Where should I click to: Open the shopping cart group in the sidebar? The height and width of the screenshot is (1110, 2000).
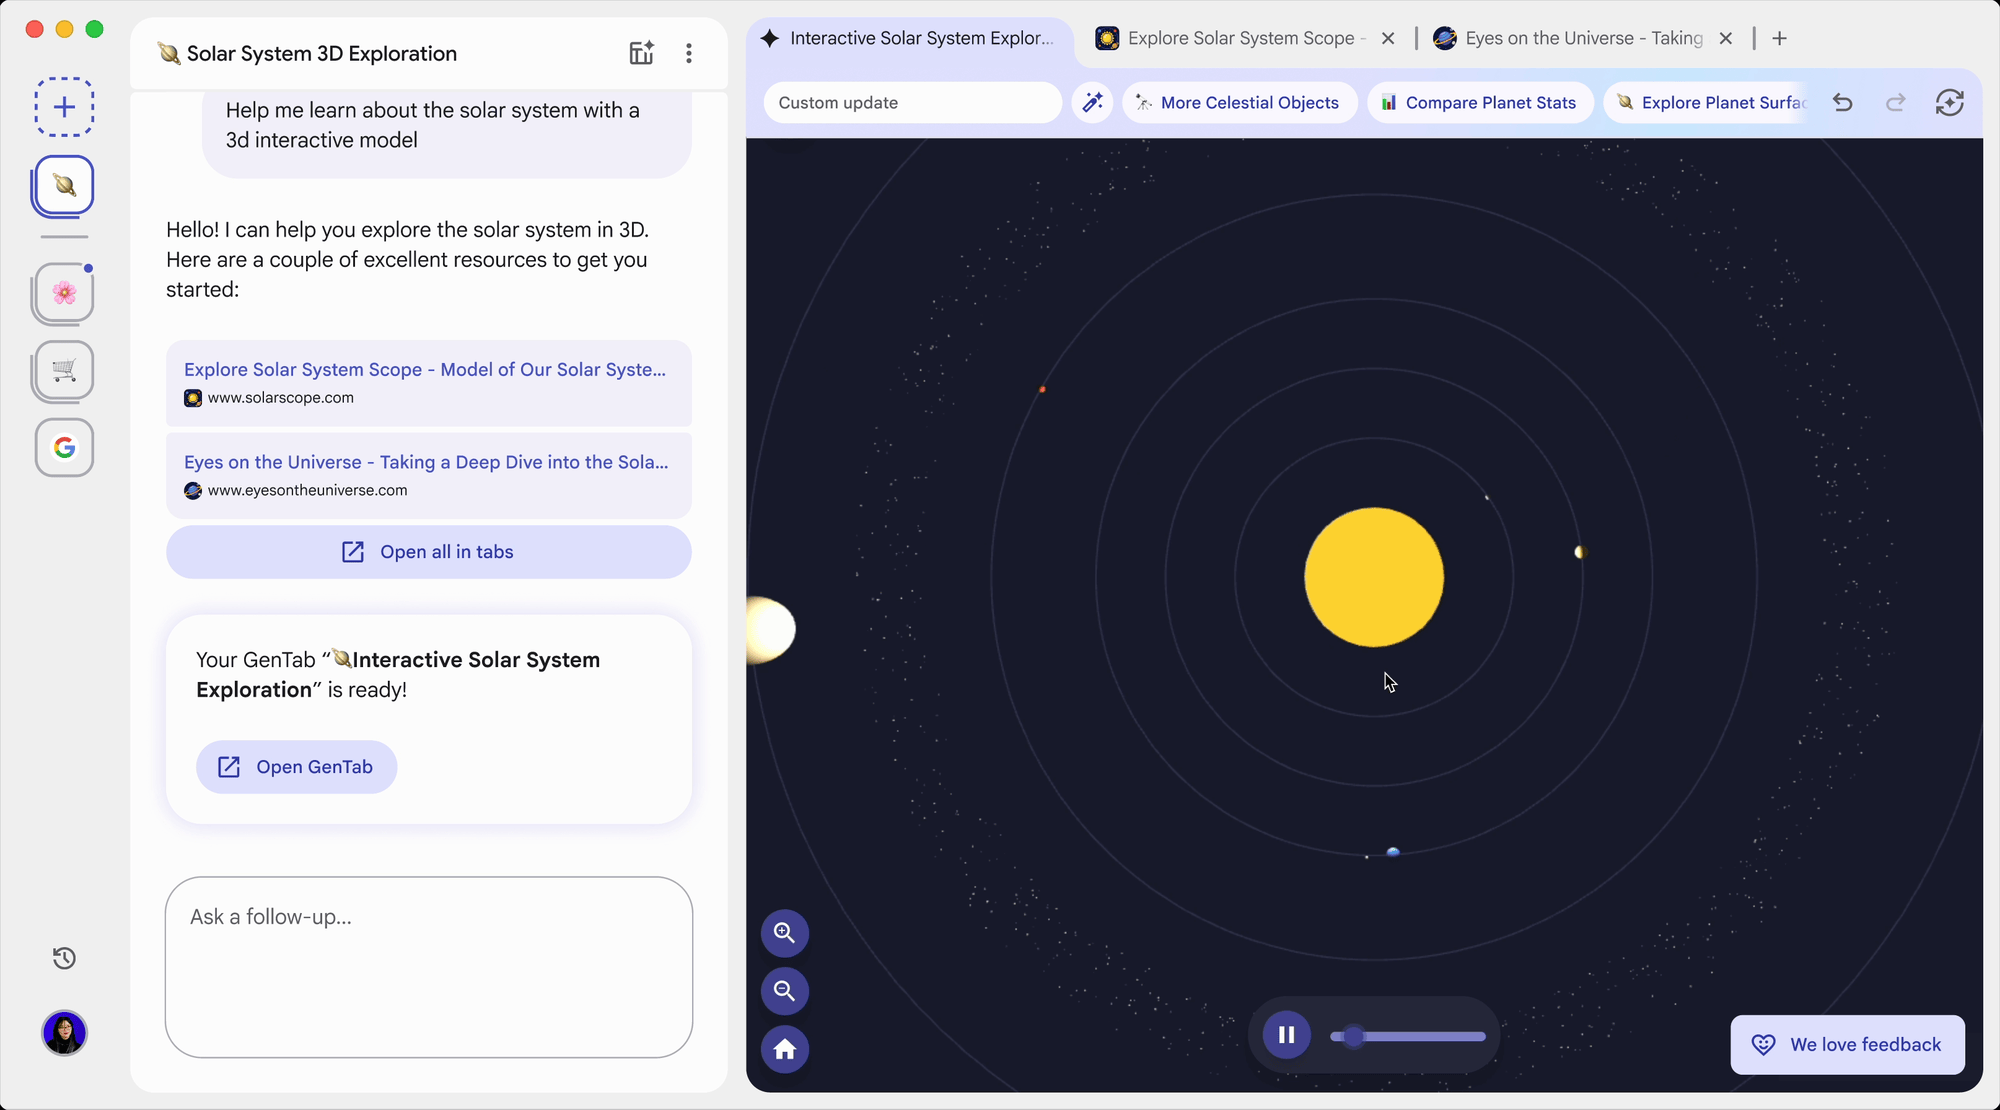tap(63, 370)
